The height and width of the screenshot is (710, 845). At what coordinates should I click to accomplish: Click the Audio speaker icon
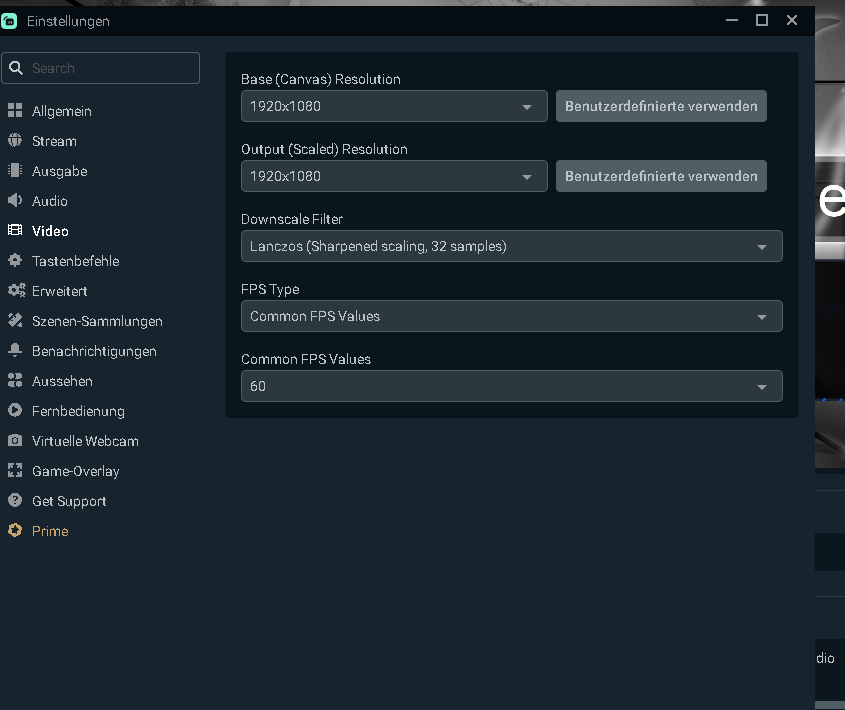coord(15,201)
